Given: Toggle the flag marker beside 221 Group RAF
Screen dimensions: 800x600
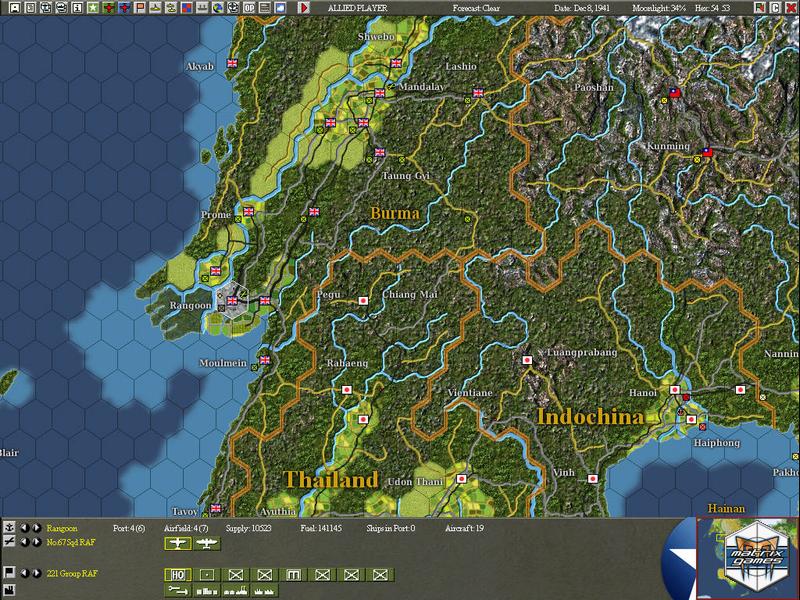Looking at the screenshot, I should click(7, 570).
